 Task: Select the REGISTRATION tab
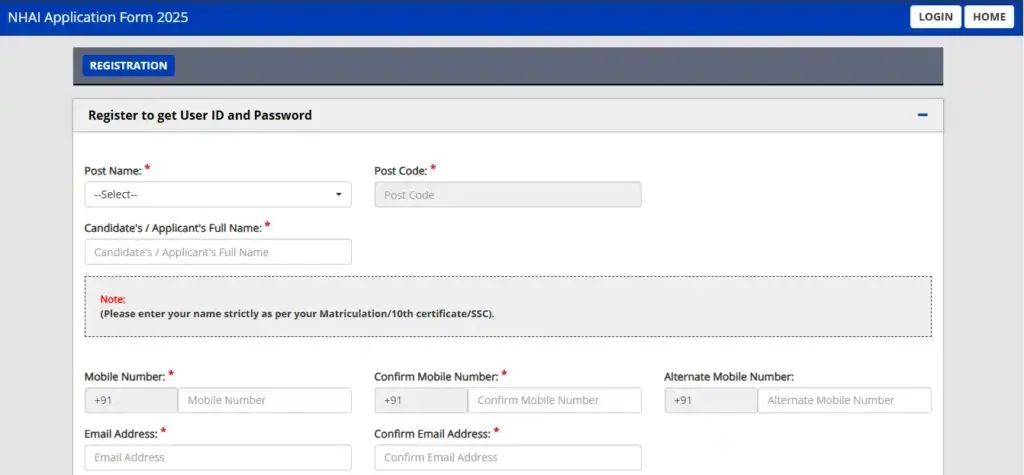click(x=128, y=66)
